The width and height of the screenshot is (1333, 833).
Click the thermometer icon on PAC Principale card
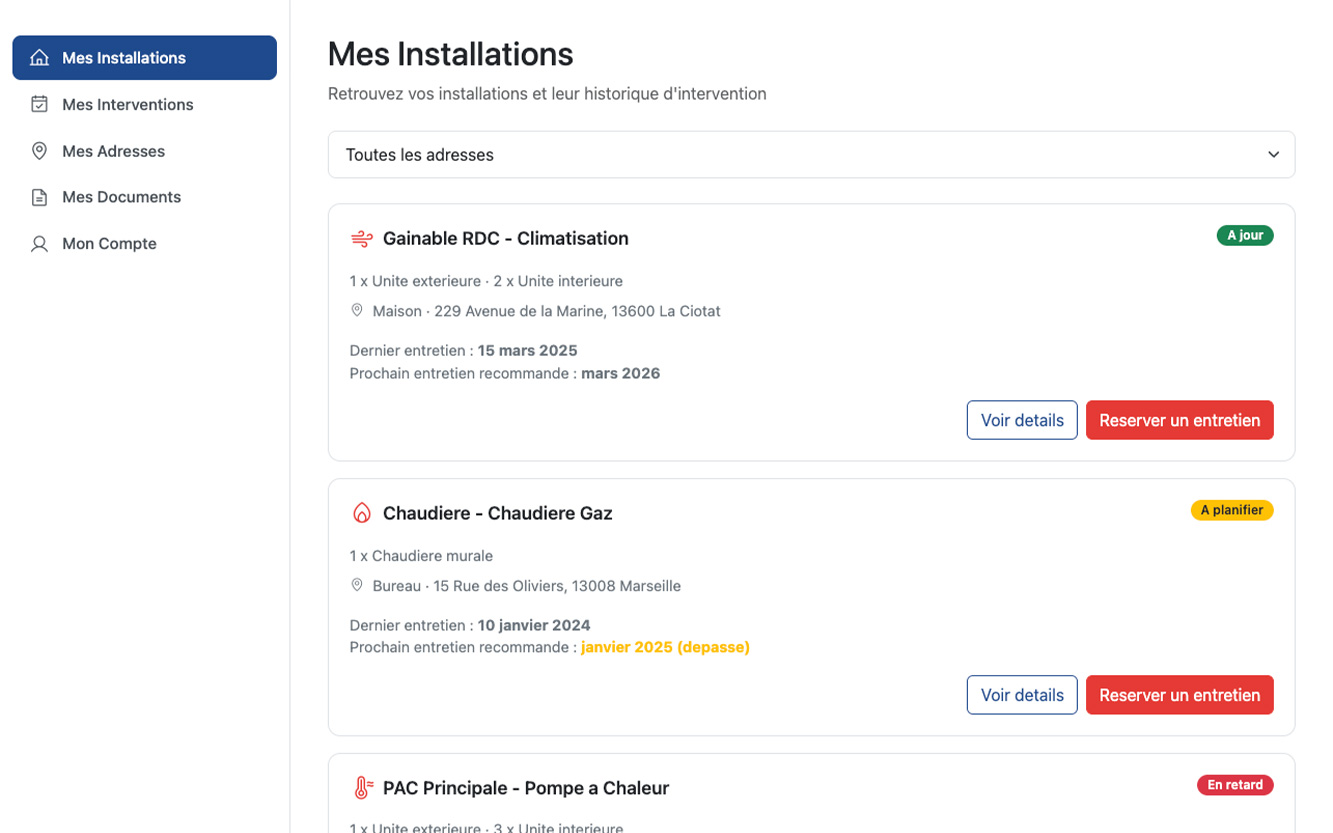pos(361,787)
